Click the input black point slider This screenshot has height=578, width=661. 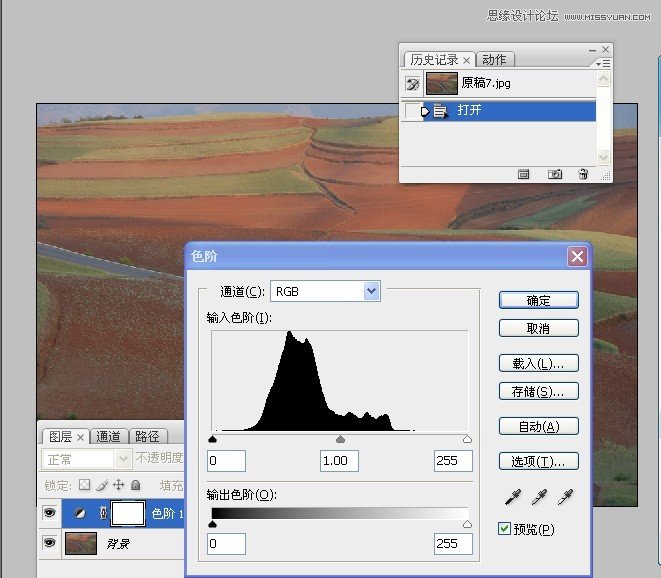coord(212,439)
